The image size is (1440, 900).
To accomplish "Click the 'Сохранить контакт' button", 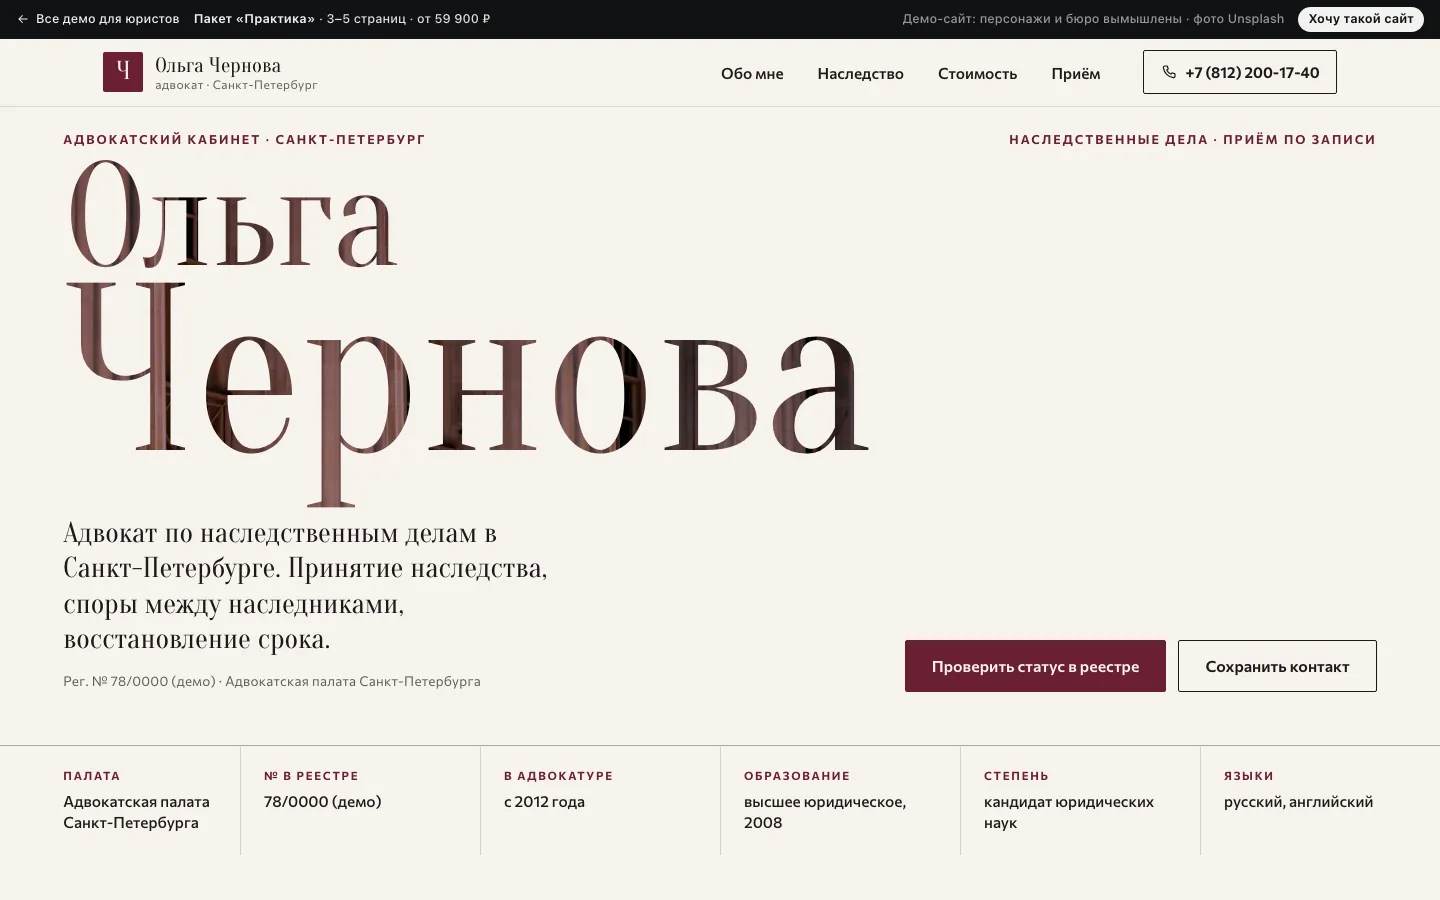I will [x=1277, y=666].
